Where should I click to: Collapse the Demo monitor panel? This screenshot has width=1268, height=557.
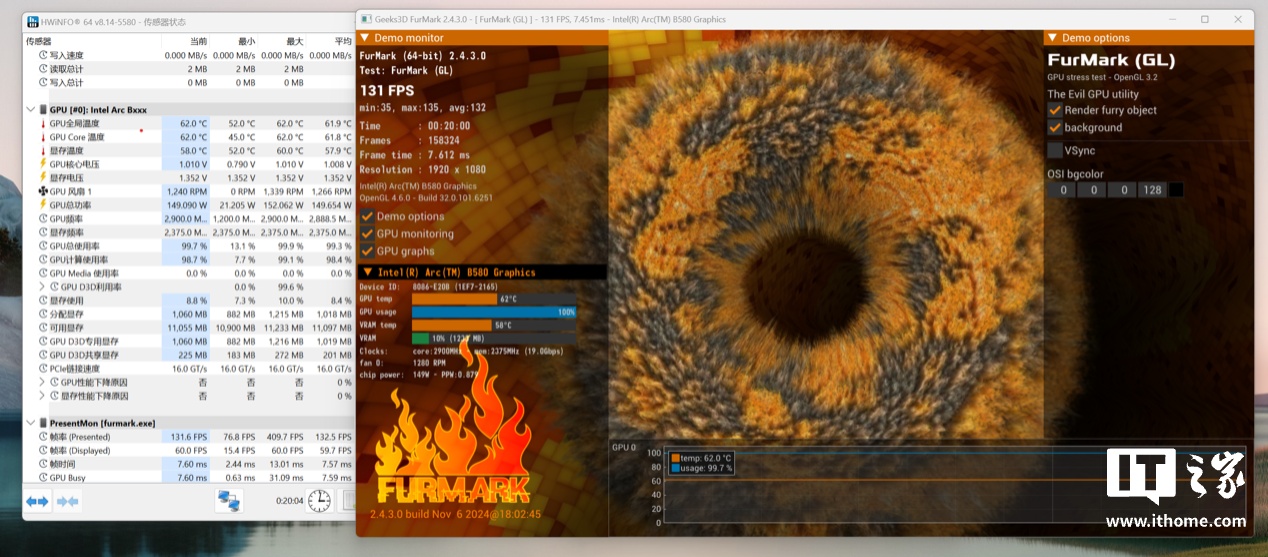point(365,38)
